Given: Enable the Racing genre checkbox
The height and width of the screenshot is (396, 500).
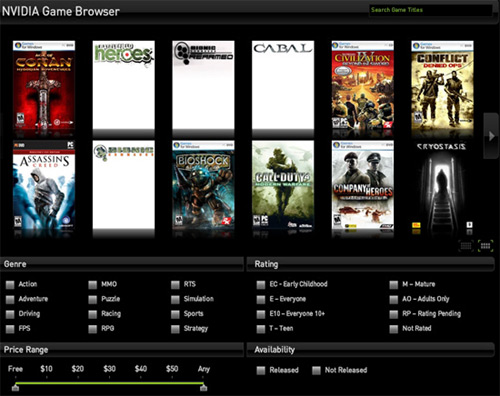Looking at the screenshot, I should click(x=93, y=314).
